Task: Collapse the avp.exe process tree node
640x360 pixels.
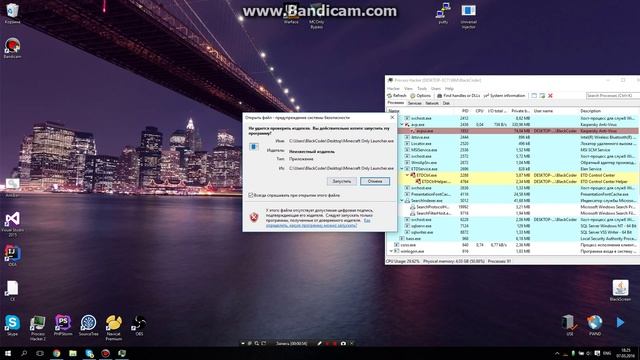Action: [402, 124]
